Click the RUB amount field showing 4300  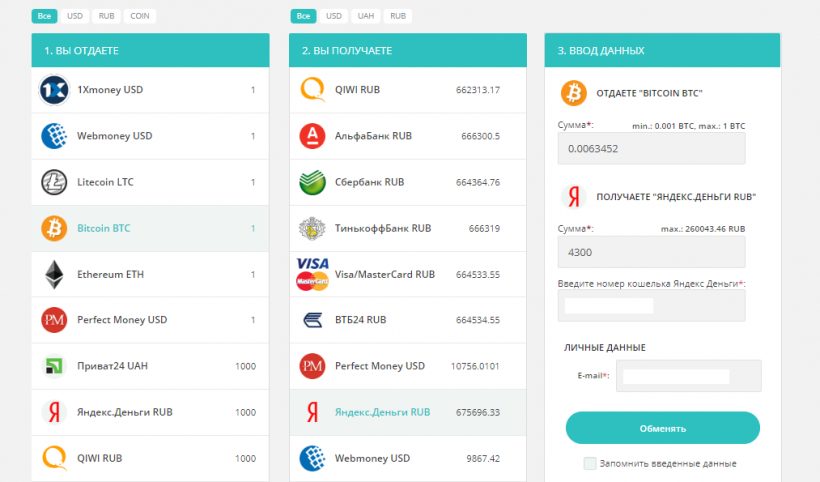652,252
